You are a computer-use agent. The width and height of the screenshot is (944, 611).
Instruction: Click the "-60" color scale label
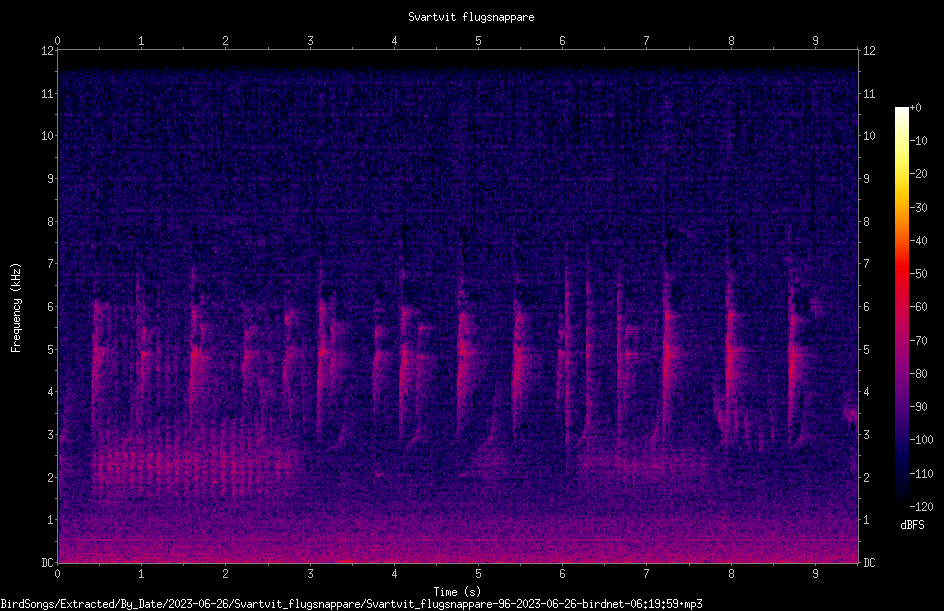919,307
